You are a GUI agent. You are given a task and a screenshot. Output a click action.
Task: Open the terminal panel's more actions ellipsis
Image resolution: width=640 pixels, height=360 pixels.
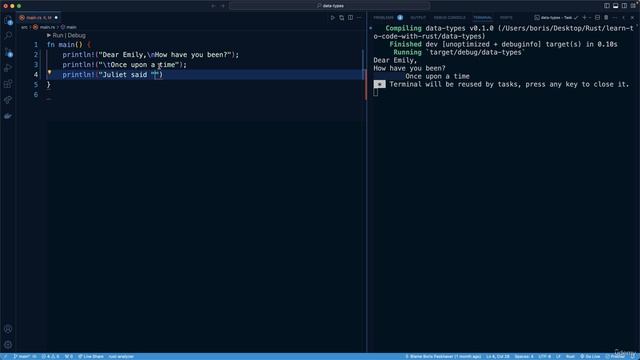(615, 18)
